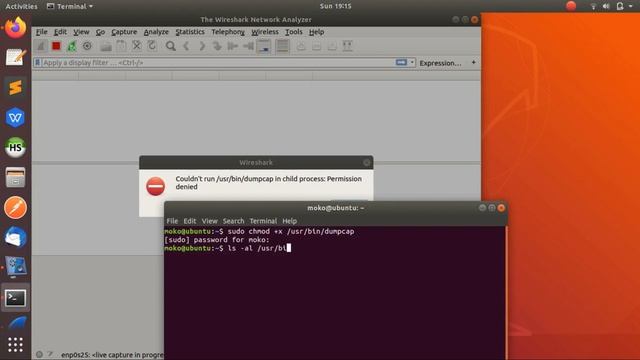Go to specified packet icon

217,46
